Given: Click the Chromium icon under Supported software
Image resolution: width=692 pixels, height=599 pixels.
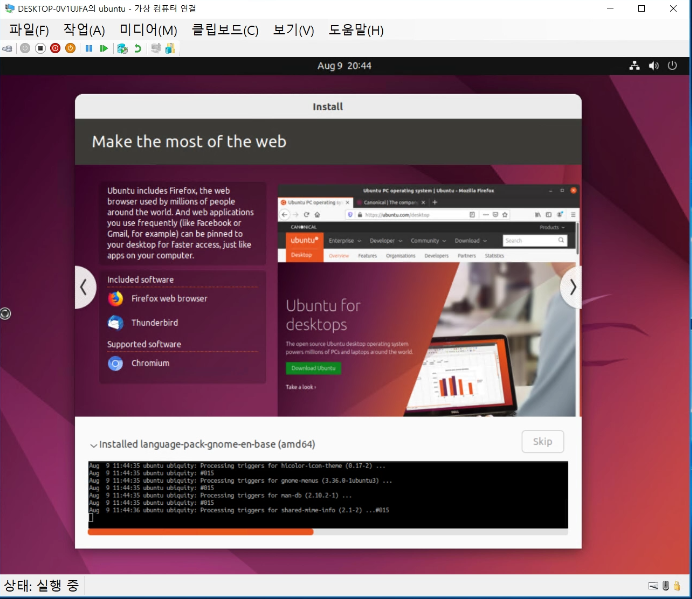Looking at the screenshot, I should click(x=116, y=363).
